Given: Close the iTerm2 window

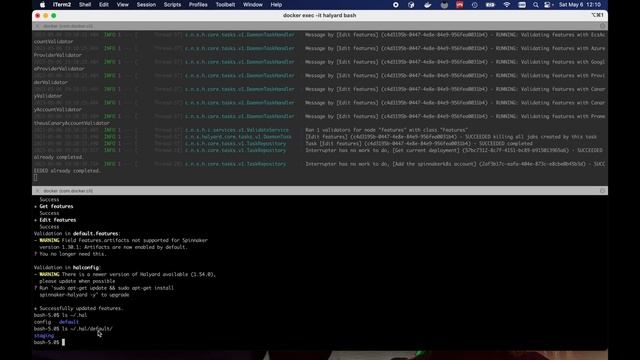Looking at the screenshot, I should point(38,16).
